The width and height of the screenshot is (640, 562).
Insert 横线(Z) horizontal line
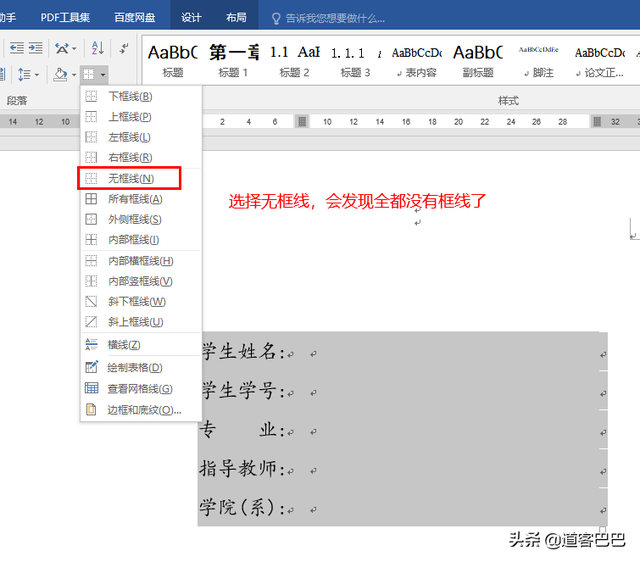141,345
